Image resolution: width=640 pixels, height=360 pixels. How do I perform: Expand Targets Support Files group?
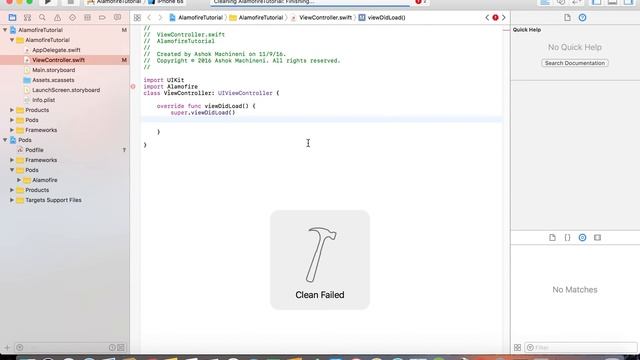coord(12,200)
